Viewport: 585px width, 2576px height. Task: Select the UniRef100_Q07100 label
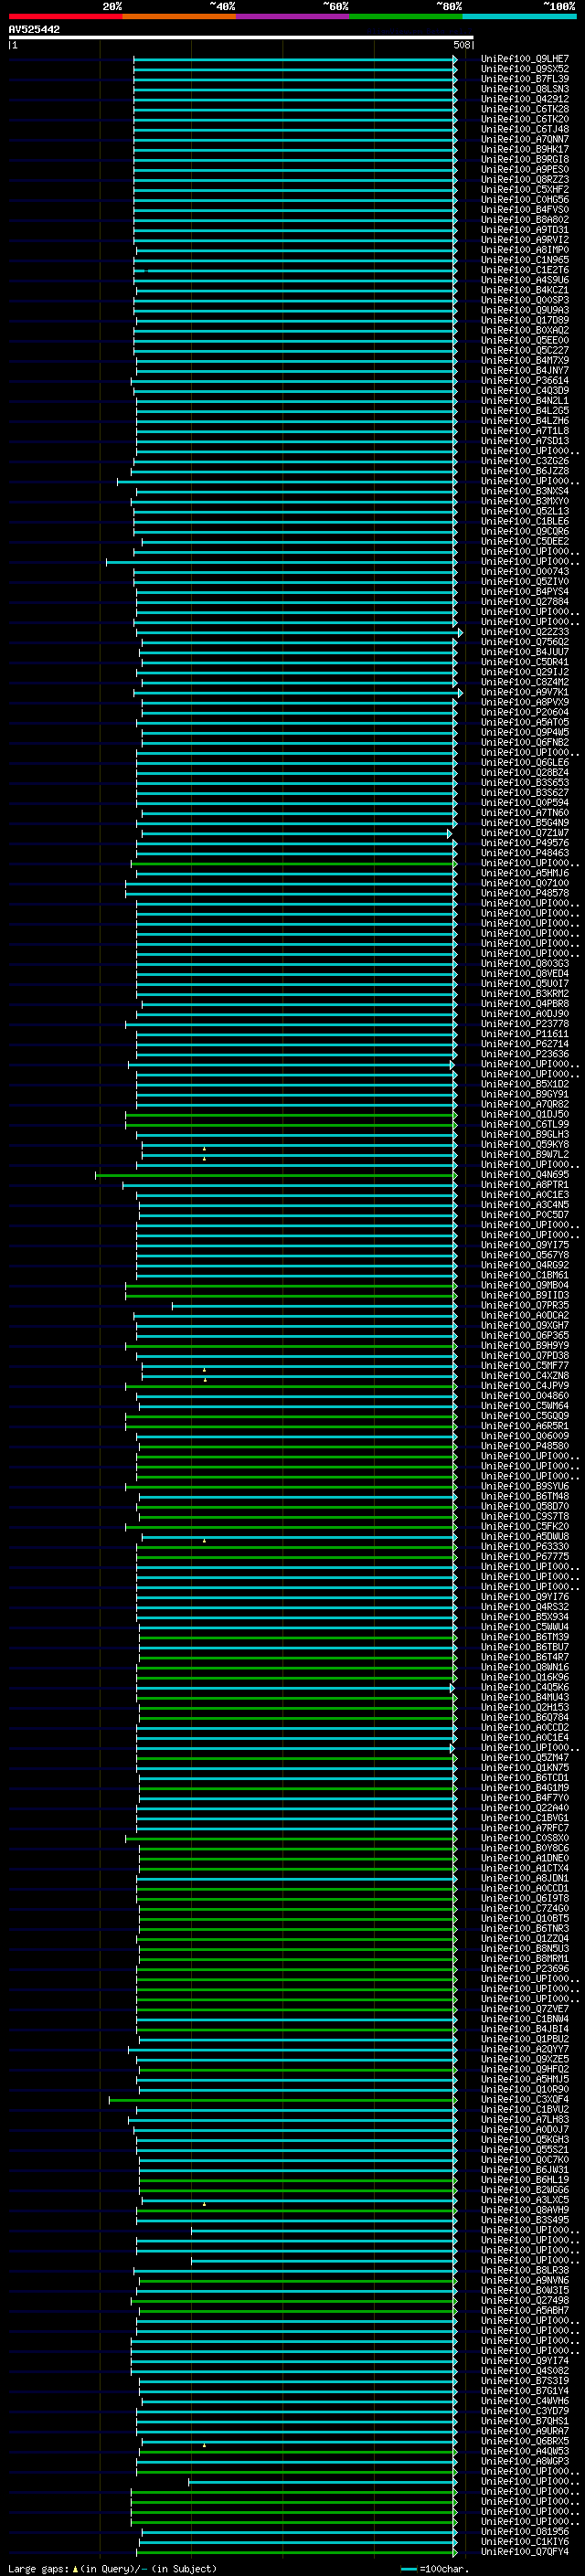[524, 883]
